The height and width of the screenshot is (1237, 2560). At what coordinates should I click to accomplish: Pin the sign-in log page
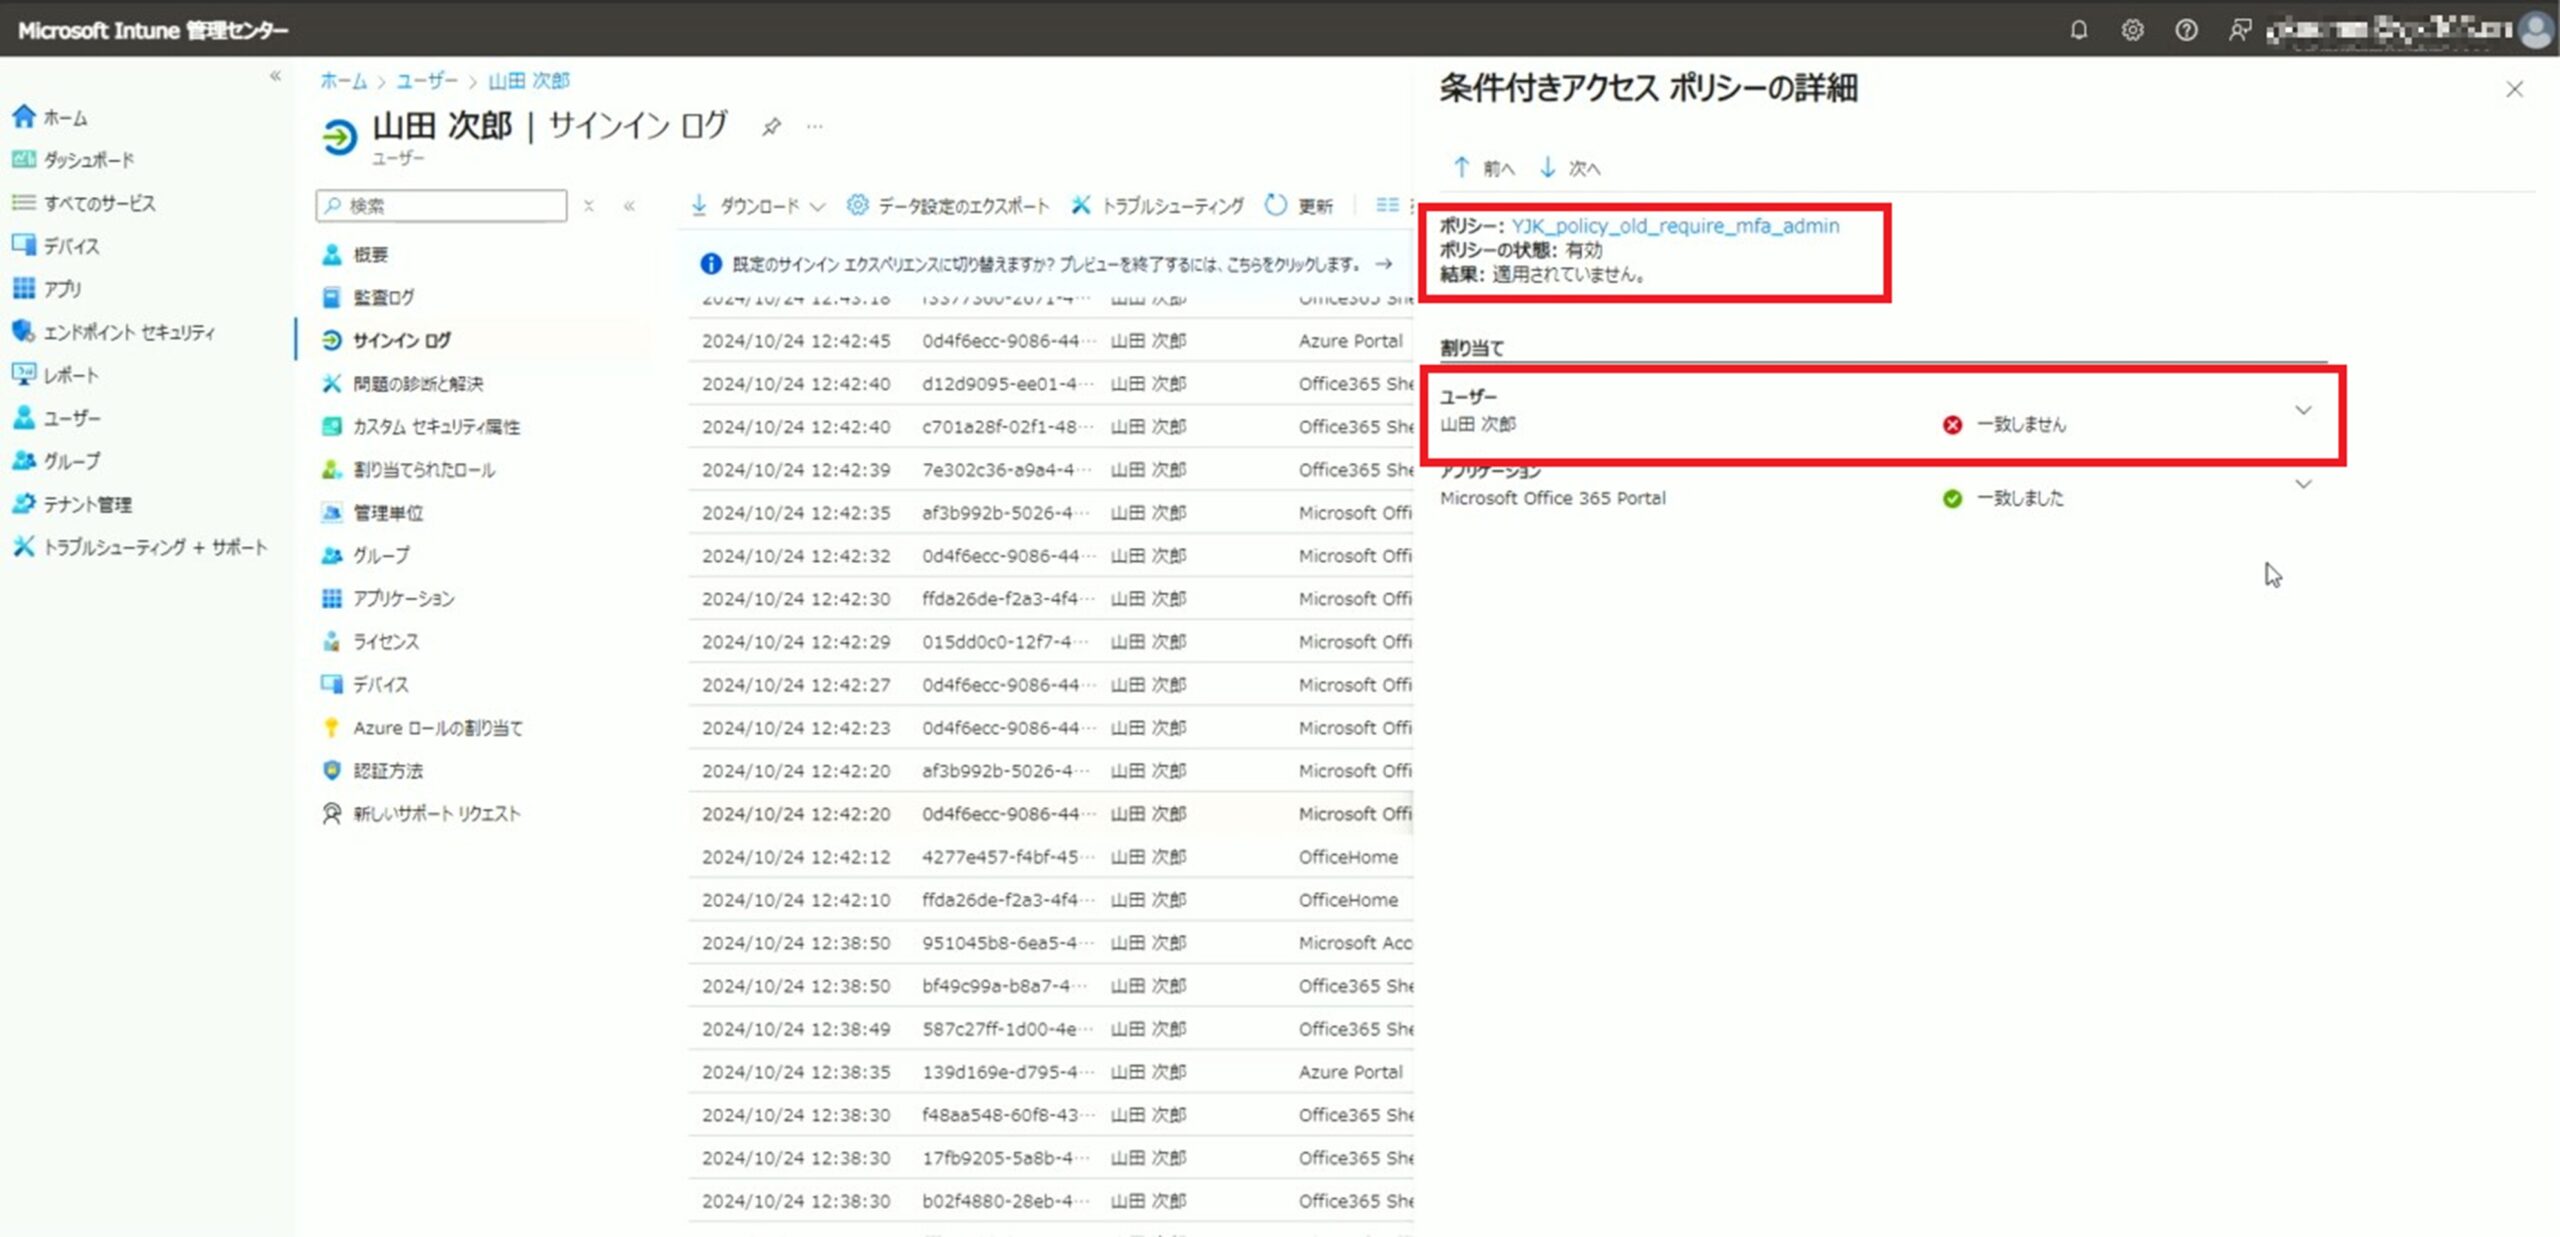(x=771, y=127)
